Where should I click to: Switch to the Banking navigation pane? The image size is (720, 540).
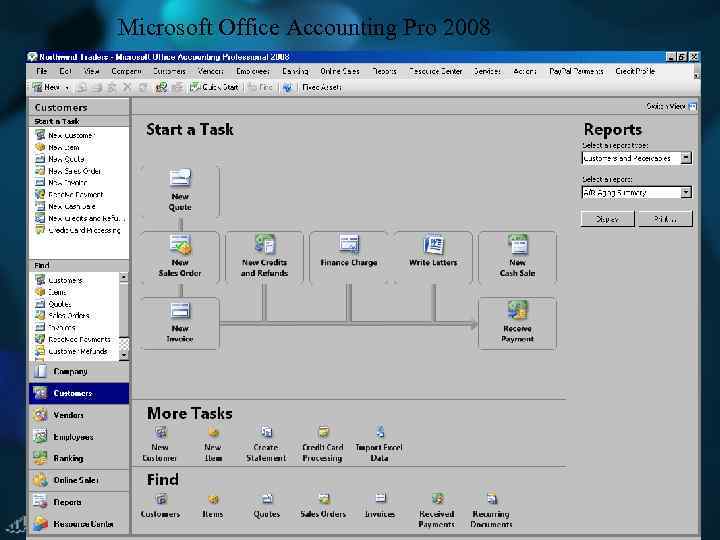(79, 458)
